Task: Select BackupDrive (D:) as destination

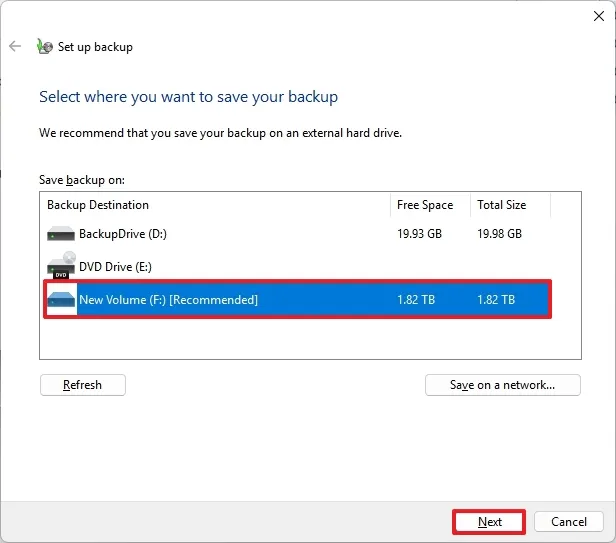Action: pyautogui.click(x=297, y=234)
